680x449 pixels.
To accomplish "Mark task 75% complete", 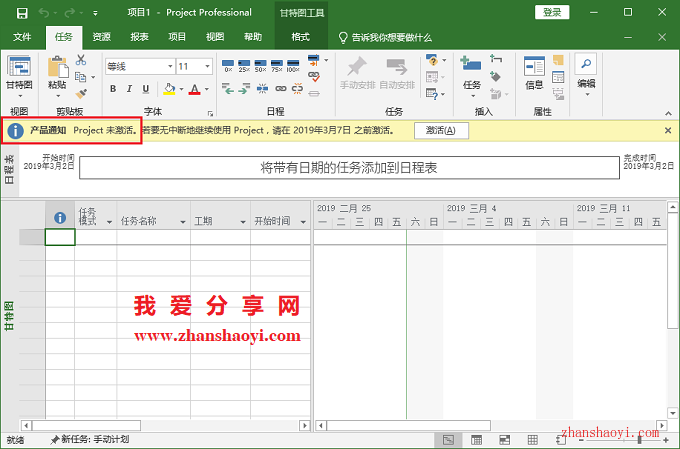I will click(277, 66).
